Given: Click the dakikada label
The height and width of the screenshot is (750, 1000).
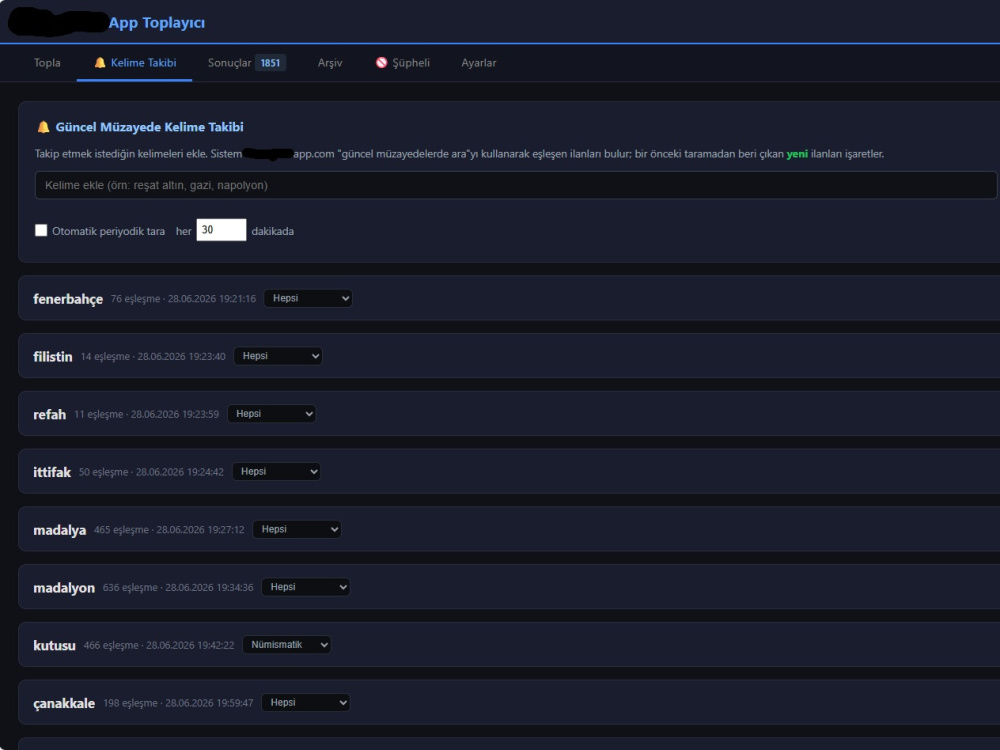Looking at the screenshot, I should pyautogui.click(x=272, y=231).
